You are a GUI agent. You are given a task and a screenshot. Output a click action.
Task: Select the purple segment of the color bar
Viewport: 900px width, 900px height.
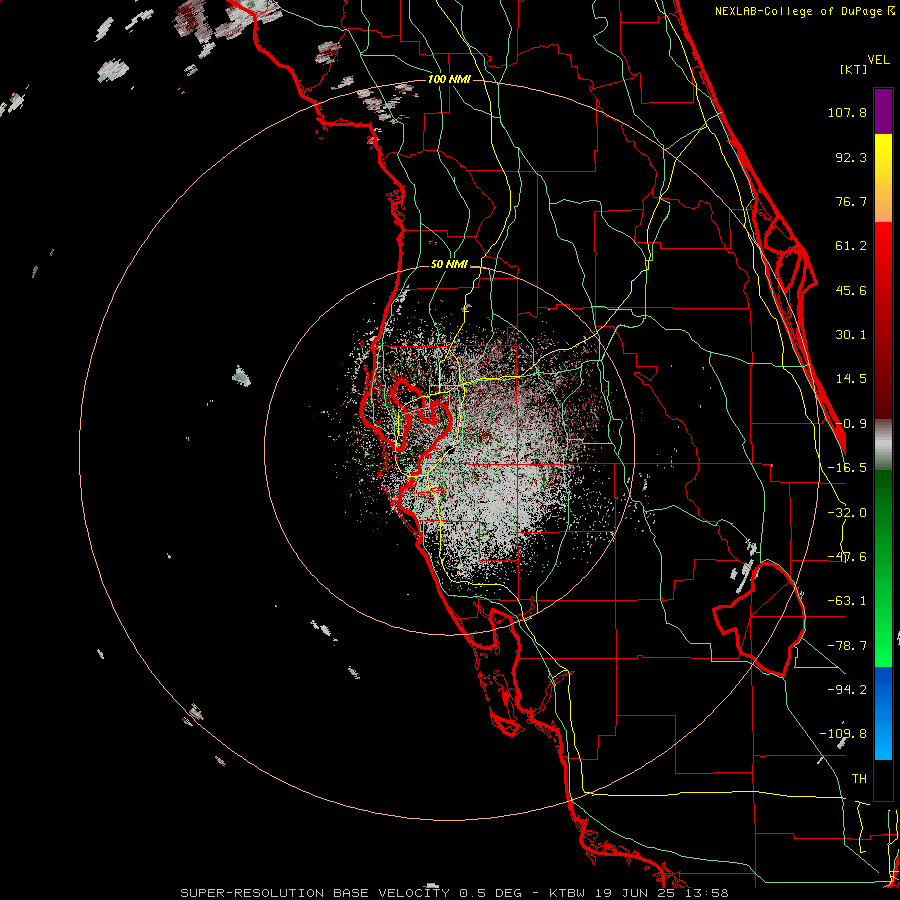pos(883,112)
